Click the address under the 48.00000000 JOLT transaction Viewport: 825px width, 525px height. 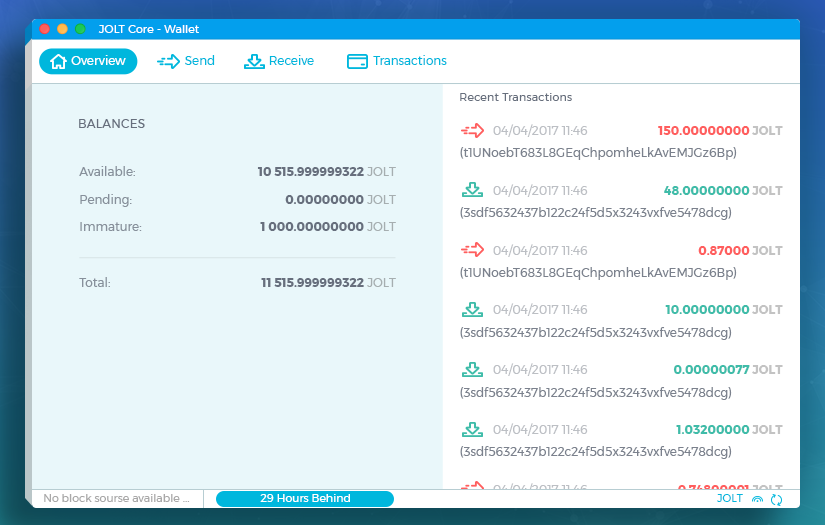(596, 213)
